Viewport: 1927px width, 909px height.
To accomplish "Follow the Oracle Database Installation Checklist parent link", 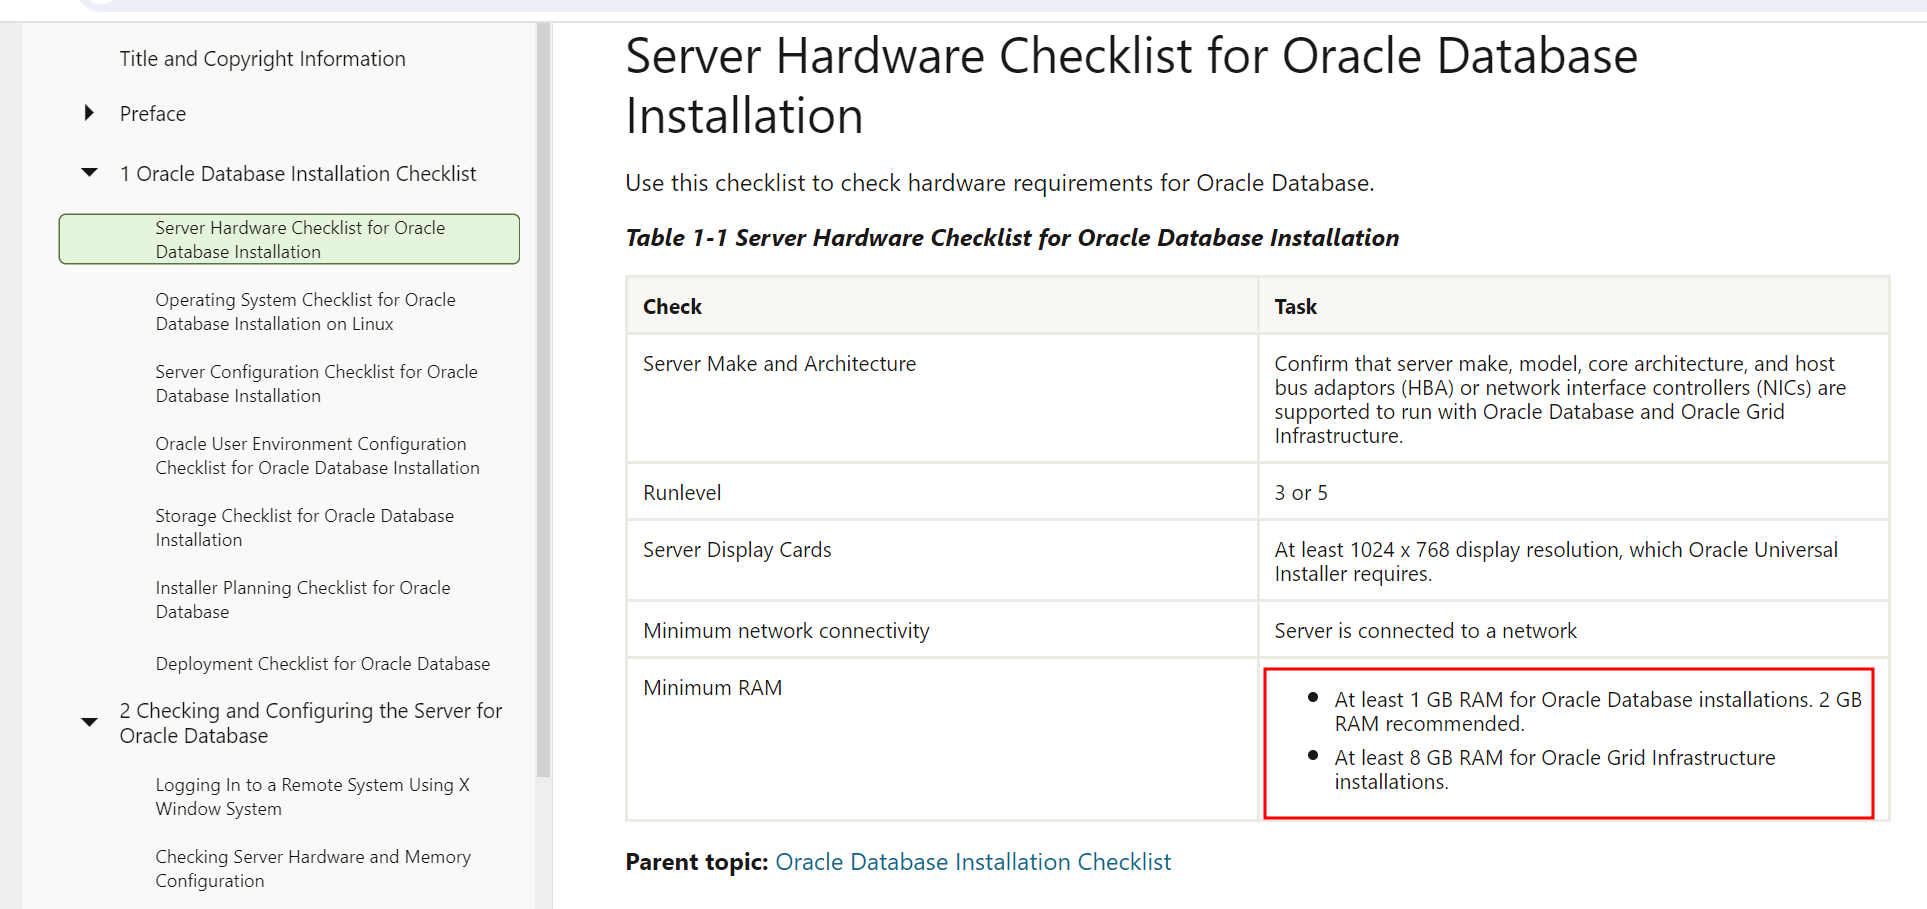I will [972, 862].
